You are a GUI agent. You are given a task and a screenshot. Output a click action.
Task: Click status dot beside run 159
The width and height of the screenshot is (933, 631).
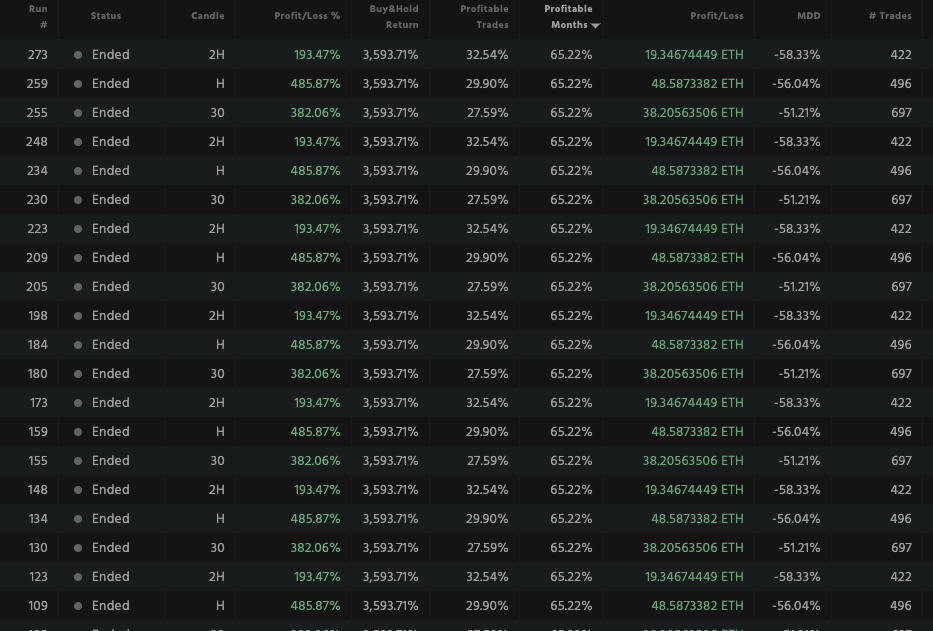point(78,432)
